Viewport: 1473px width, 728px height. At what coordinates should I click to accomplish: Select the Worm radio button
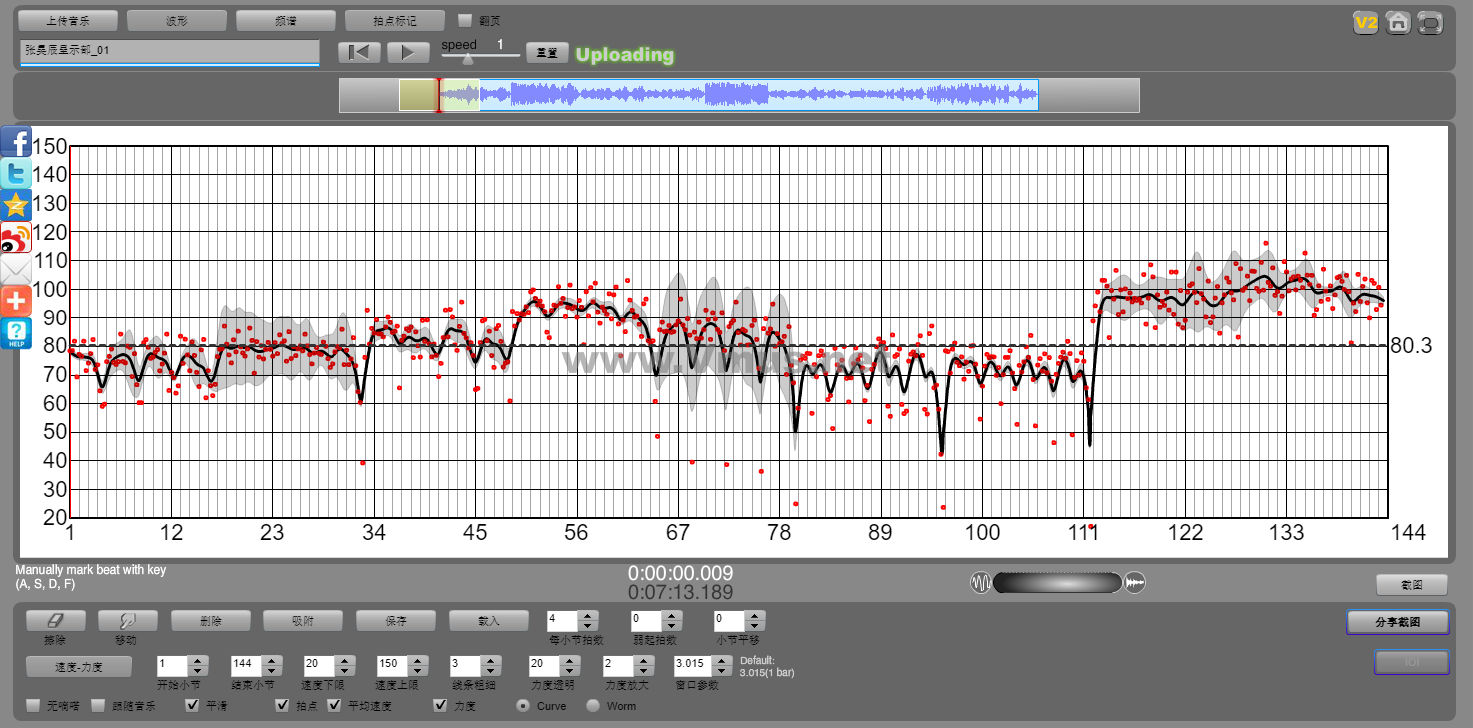593,706
